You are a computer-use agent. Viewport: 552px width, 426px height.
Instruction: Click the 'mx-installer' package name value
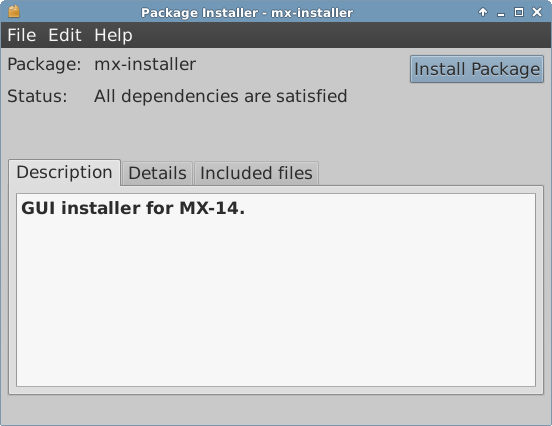point(145,64)
